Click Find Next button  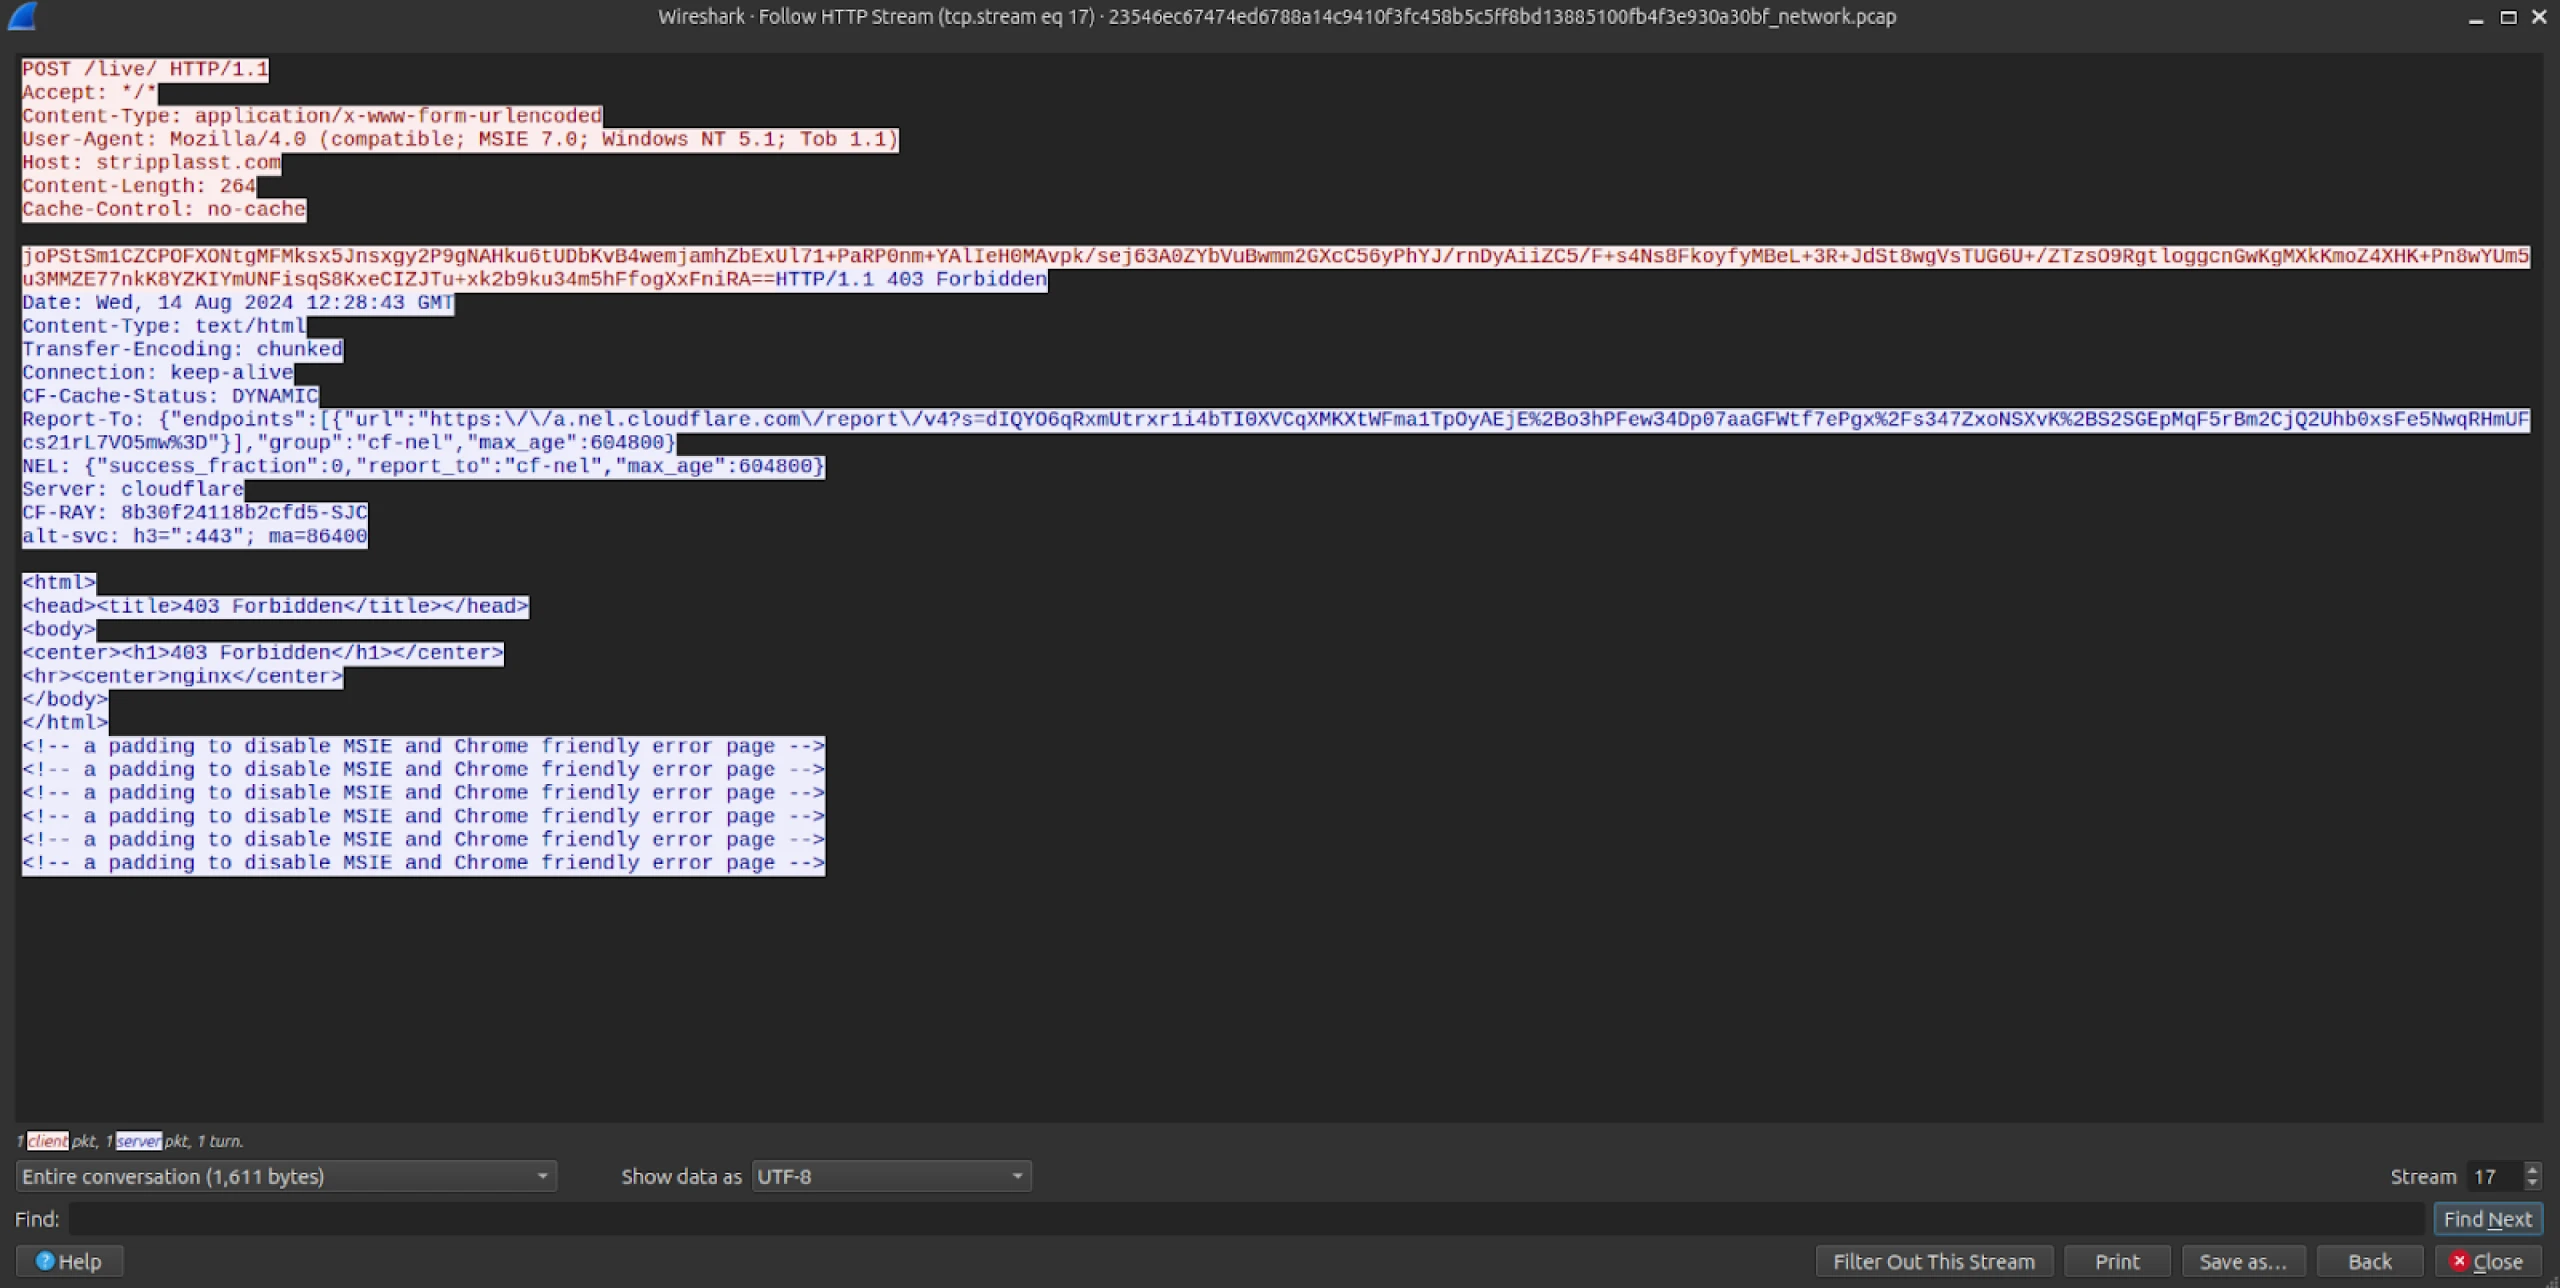point(2487,1218)
